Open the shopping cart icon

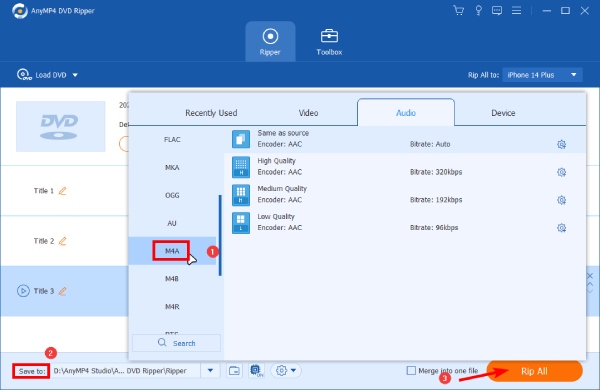[458, 10]
